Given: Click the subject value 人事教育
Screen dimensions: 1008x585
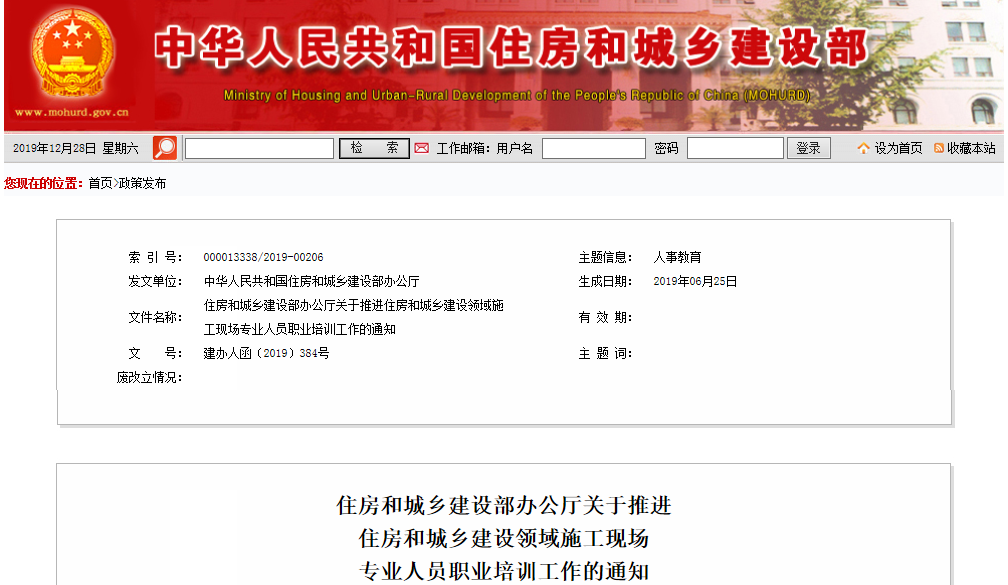Looking at the screenshot, I should tap(677, 257).
